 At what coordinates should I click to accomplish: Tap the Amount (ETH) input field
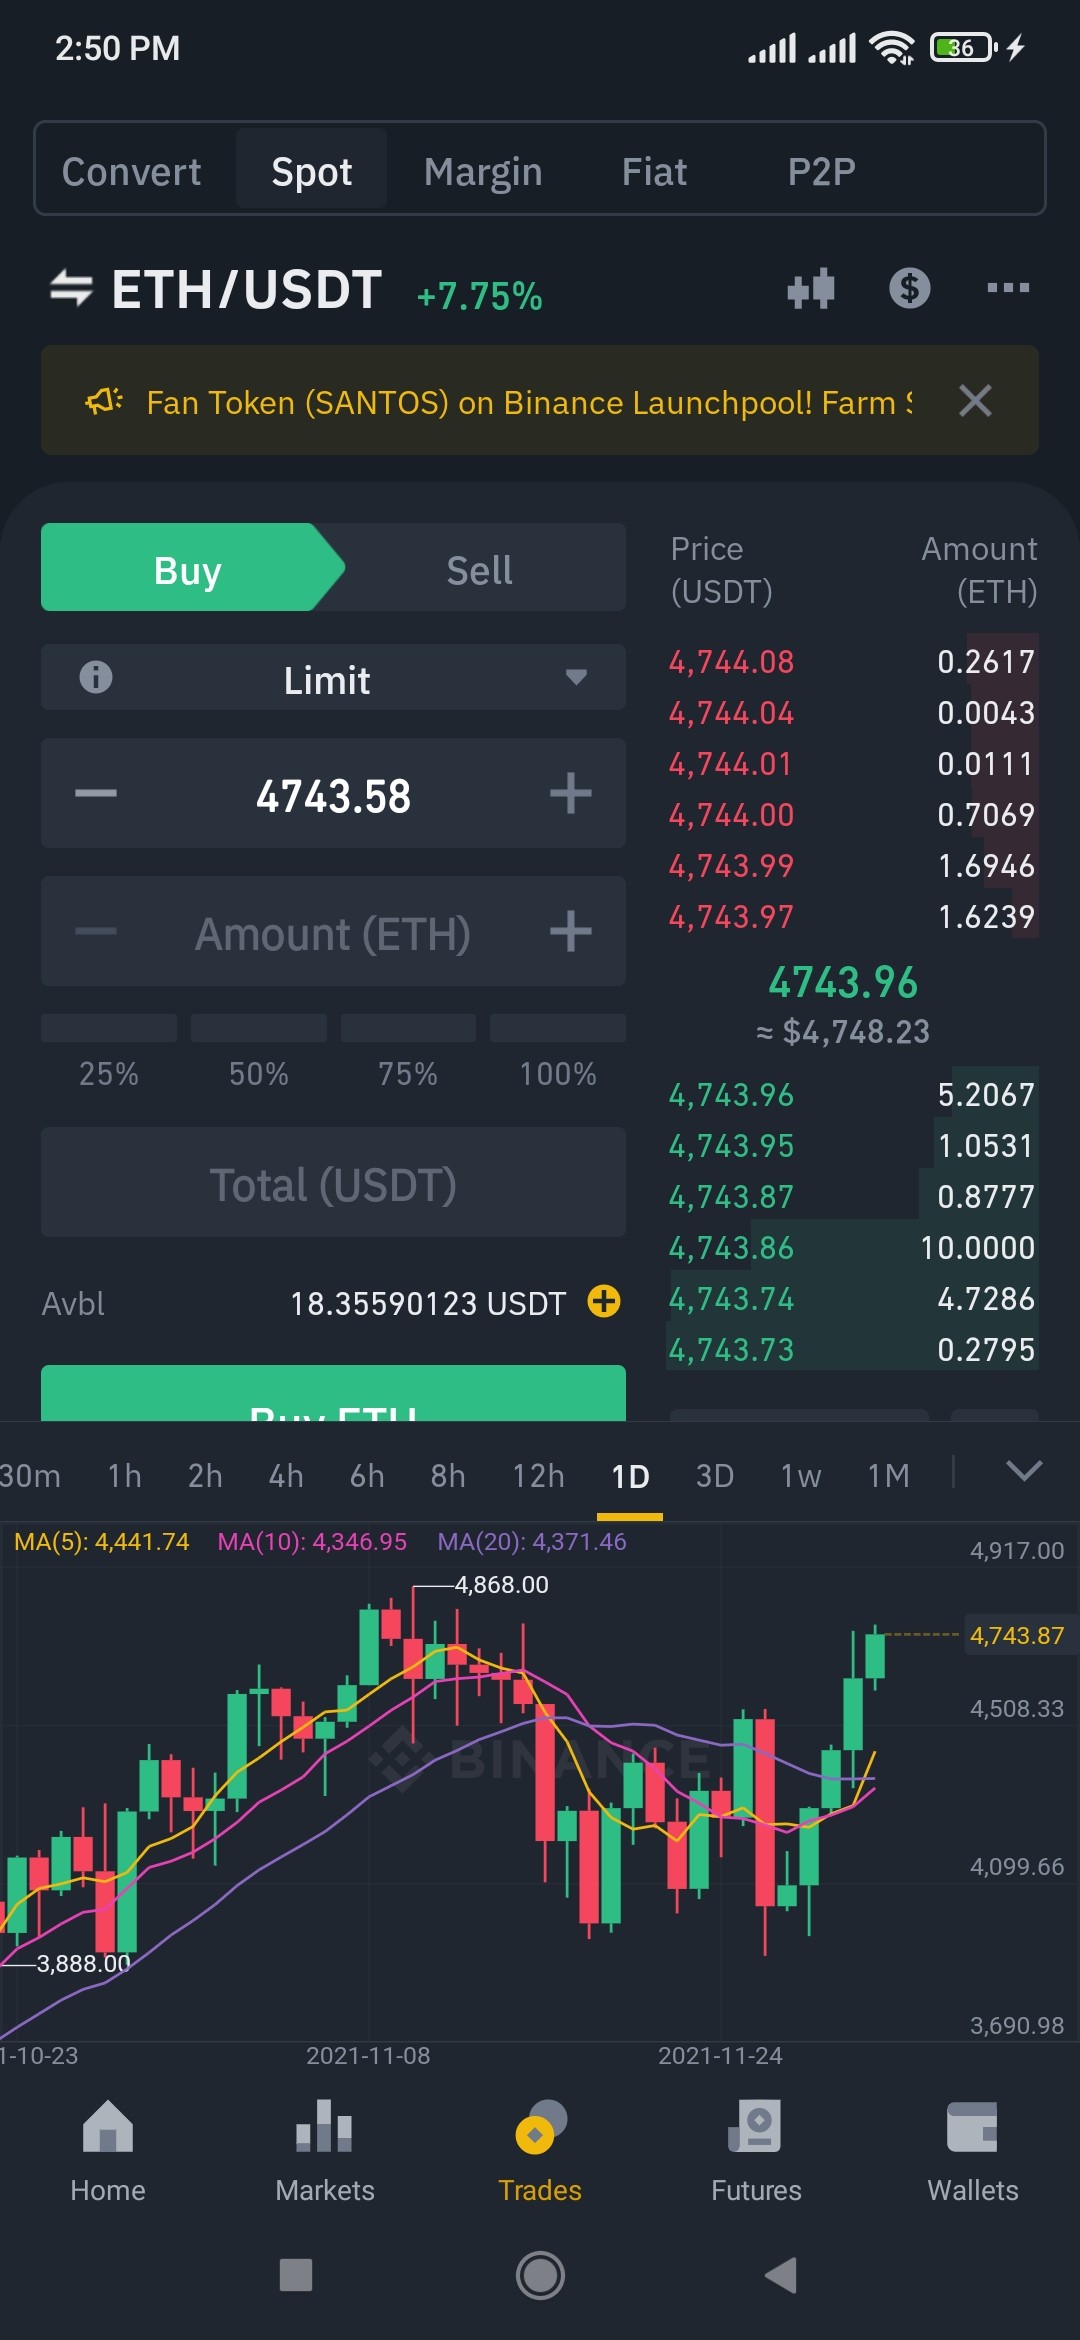pyautogui.click(x=333, y=933)
